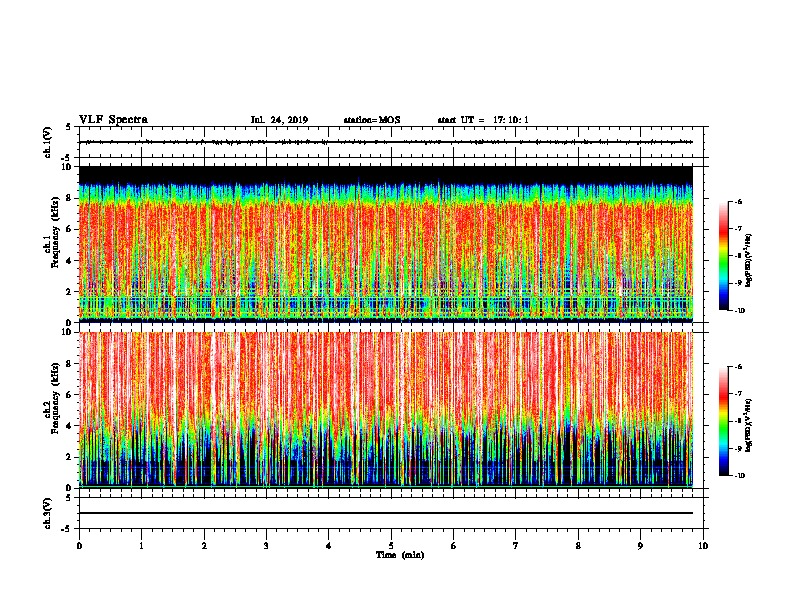The height and width of the screenshot is (612, 792).
Task: Click the "ch.1(V)" waveform axis label
Action: pyautogui.click(x=47, y=142)
